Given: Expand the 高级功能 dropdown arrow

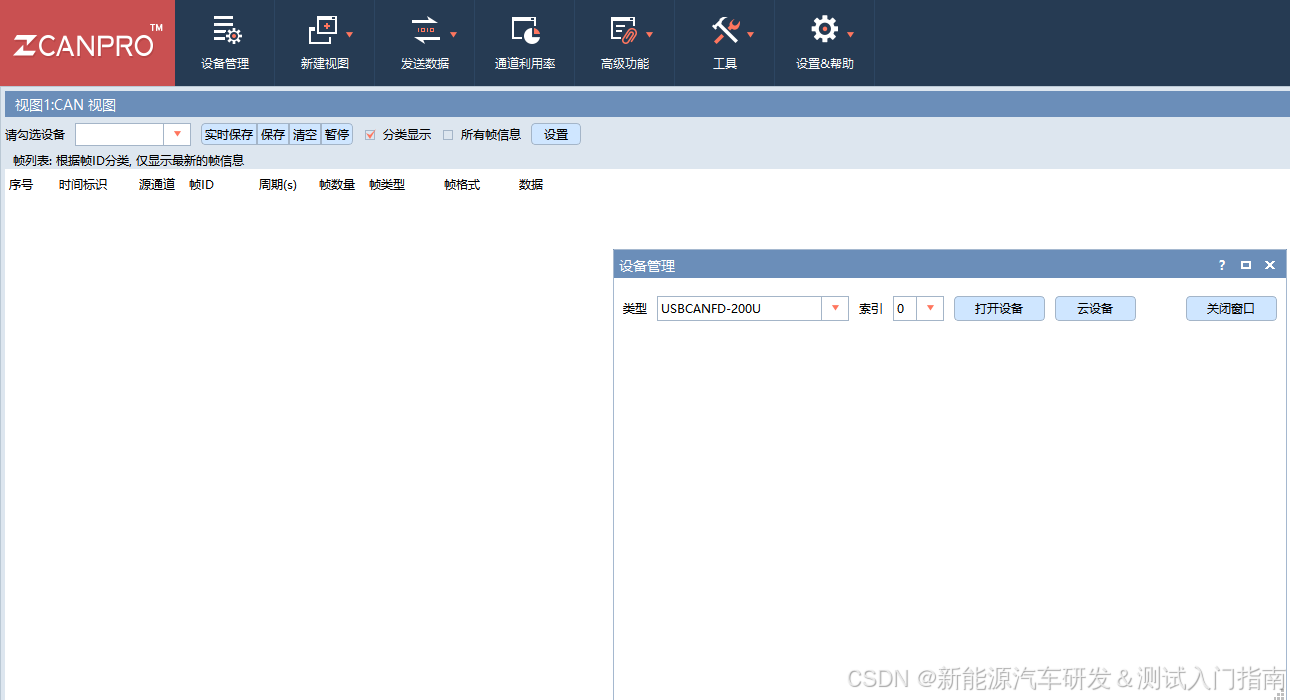Looking at the screenshot, I should tap(650, 35).
